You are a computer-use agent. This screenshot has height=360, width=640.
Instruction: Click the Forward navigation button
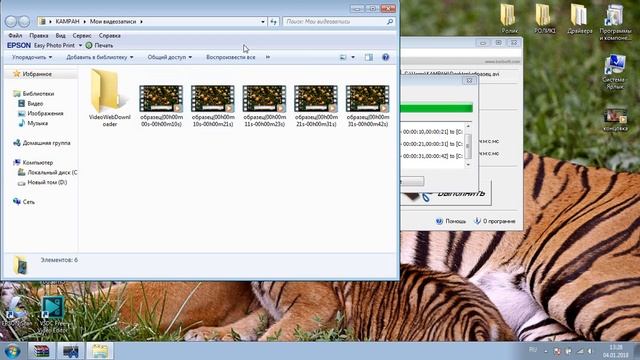click(x=24, y=21)
